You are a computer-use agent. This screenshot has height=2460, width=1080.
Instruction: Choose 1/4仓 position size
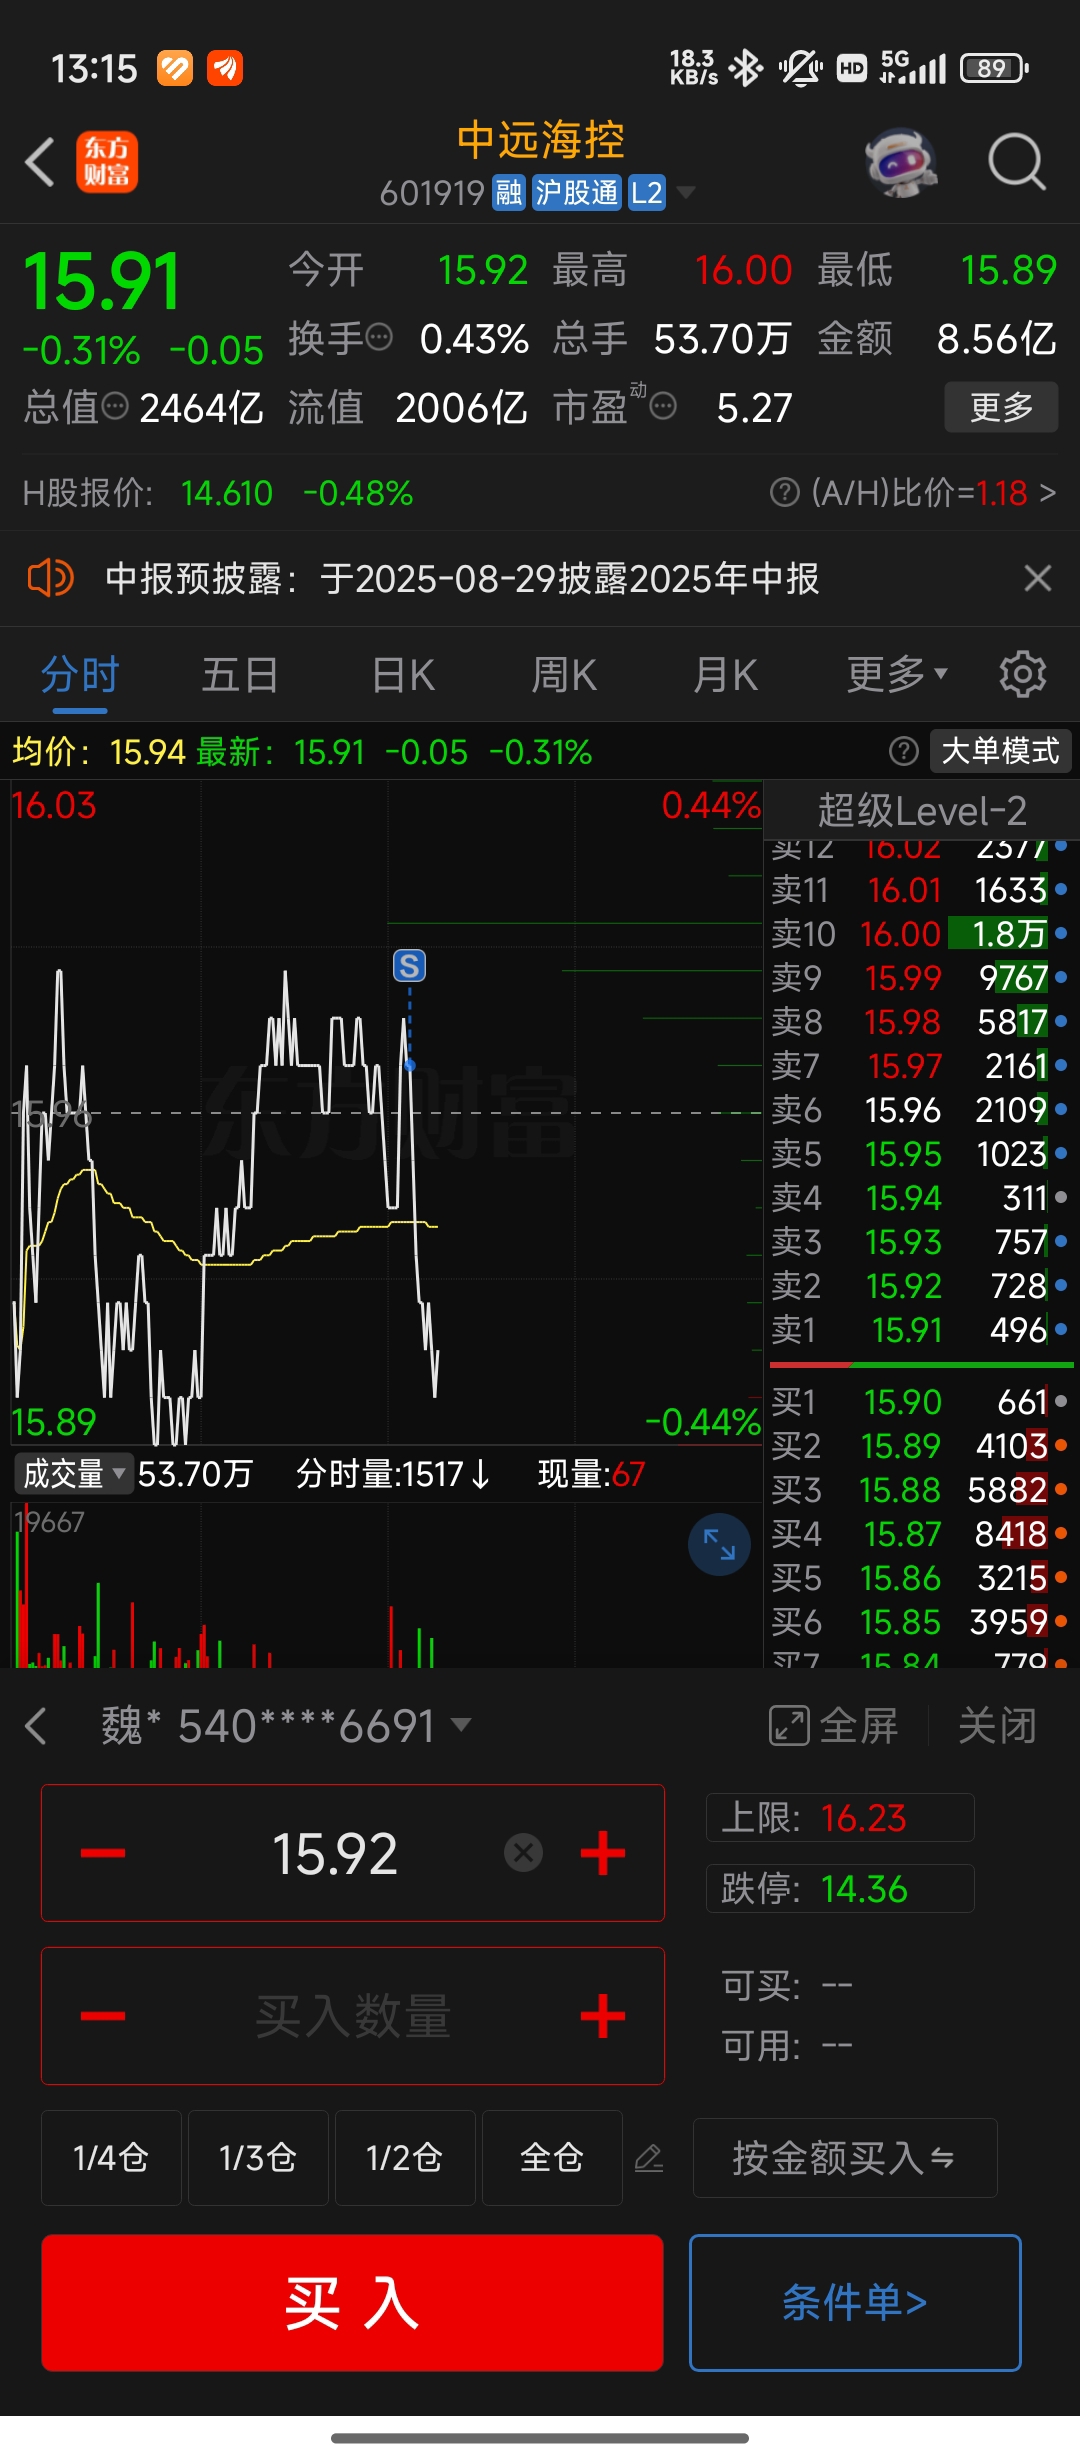[x=111, y=2158]
